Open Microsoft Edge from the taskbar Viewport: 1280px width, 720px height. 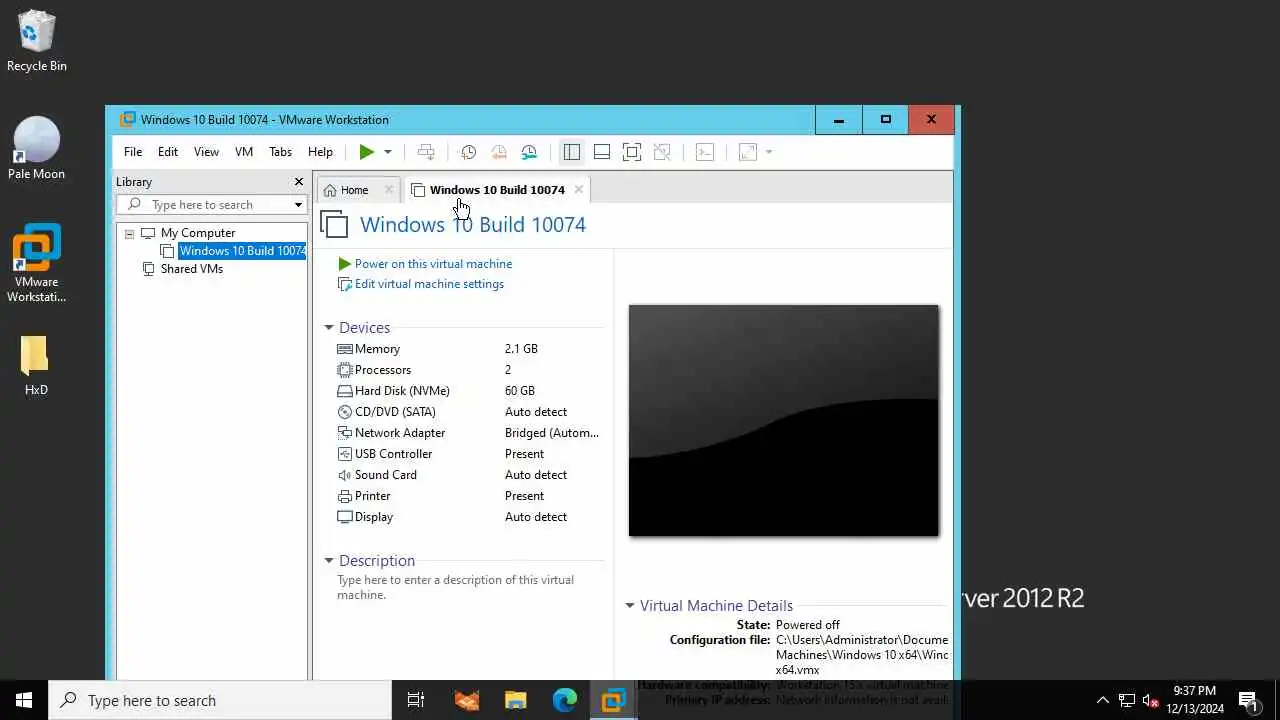coord(564,701)
